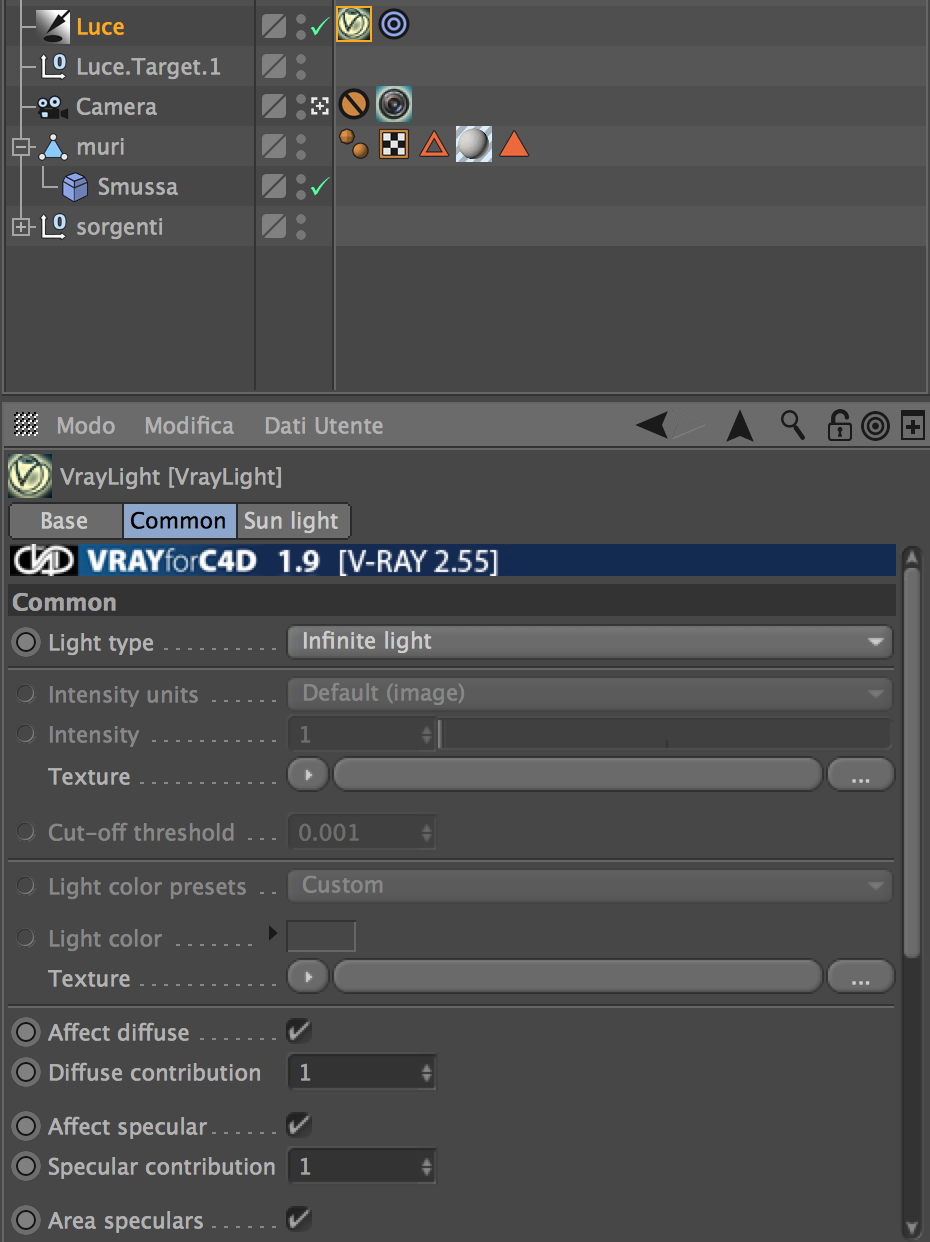930x1242 pixels.
Task: Collapse the muri tree node
Action: point(22,147)
